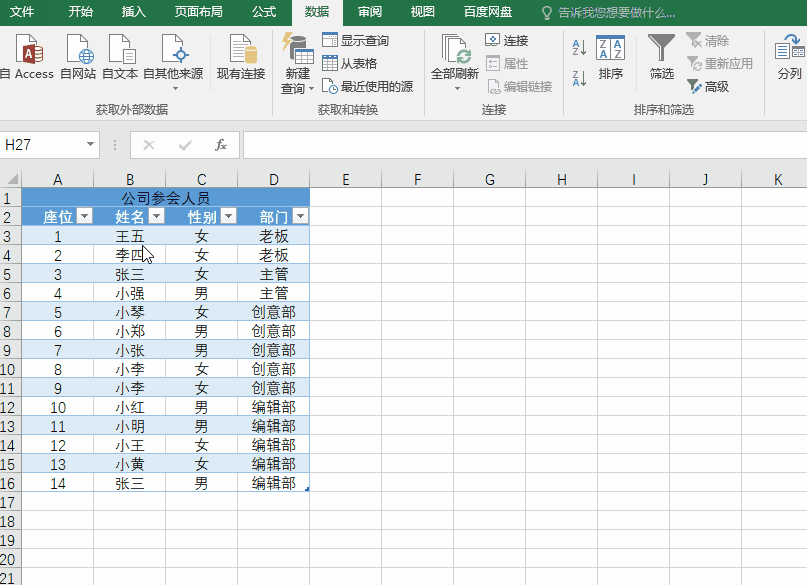Expand the Refresh All dropdown arrow
The image size is (807, 585).
point(457,88)
